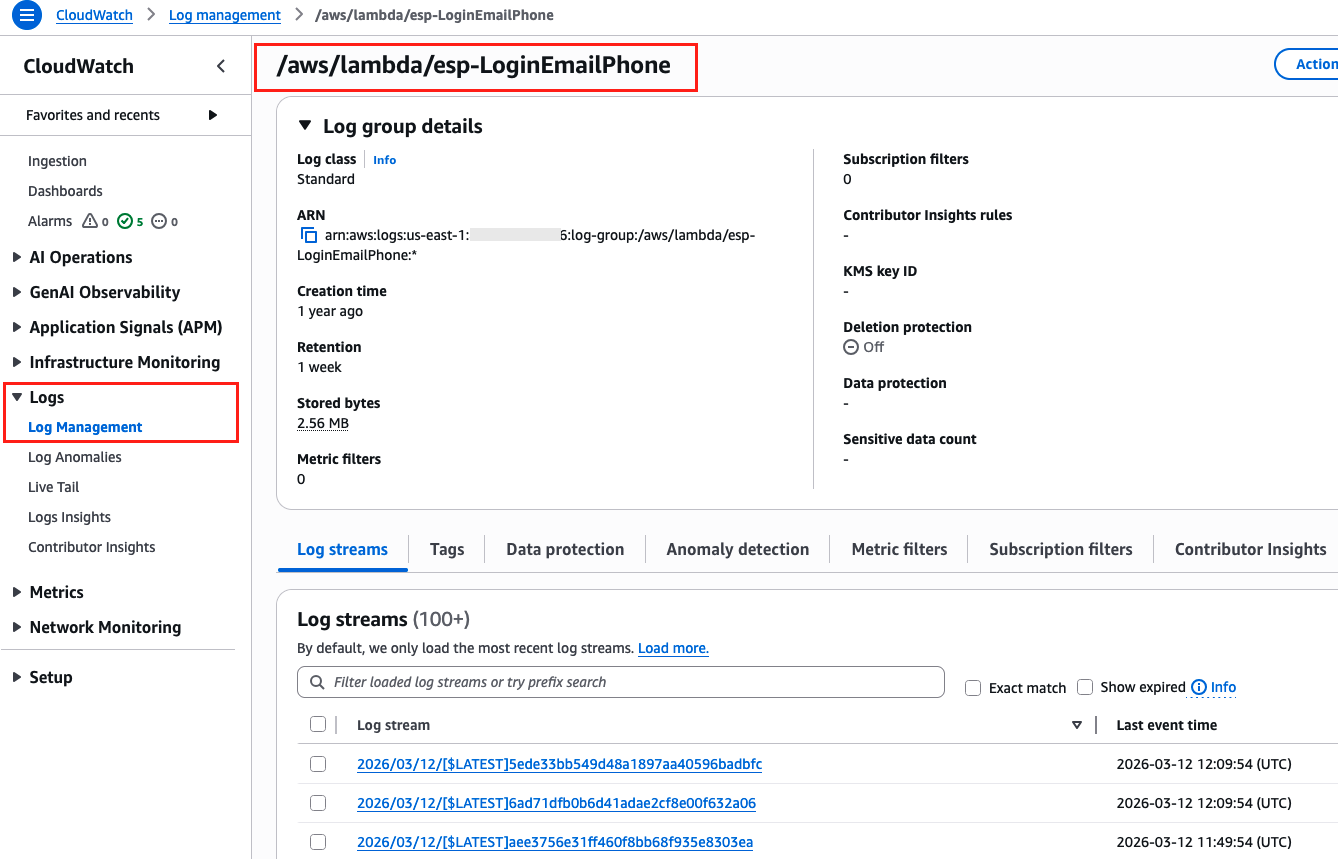The width and height of the screenshot is (1338, 859).
Task: Open log stream ending in cf8e00f632a06
Action: [556, 803]
